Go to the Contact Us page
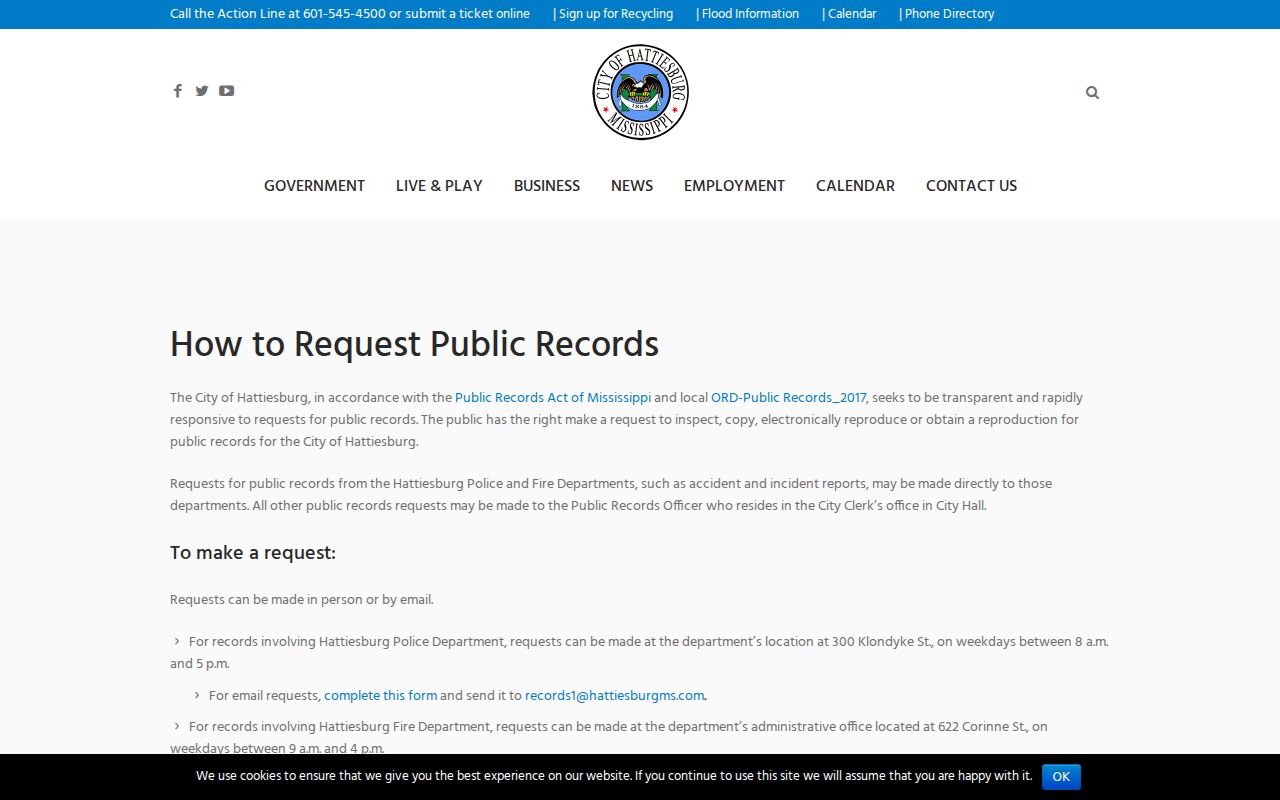 click(971, 186)
